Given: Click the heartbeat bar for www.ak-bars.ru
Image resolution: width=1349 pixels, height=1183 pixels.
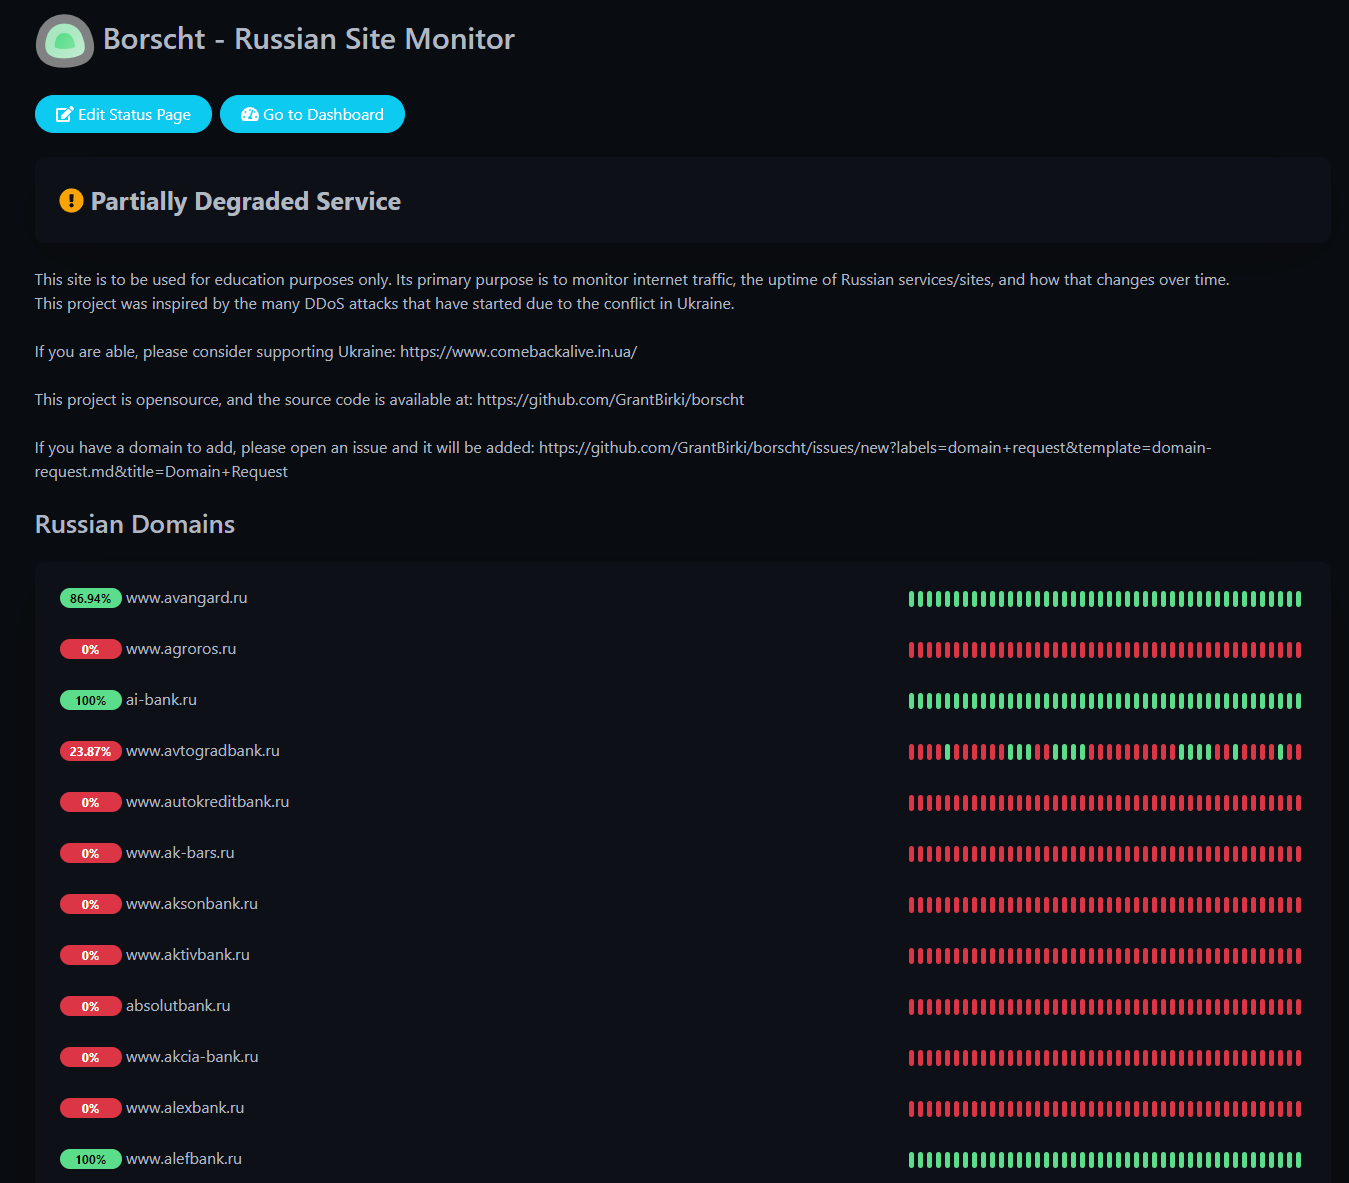Looking at the screenshot, I should (x=1105, y=854).
